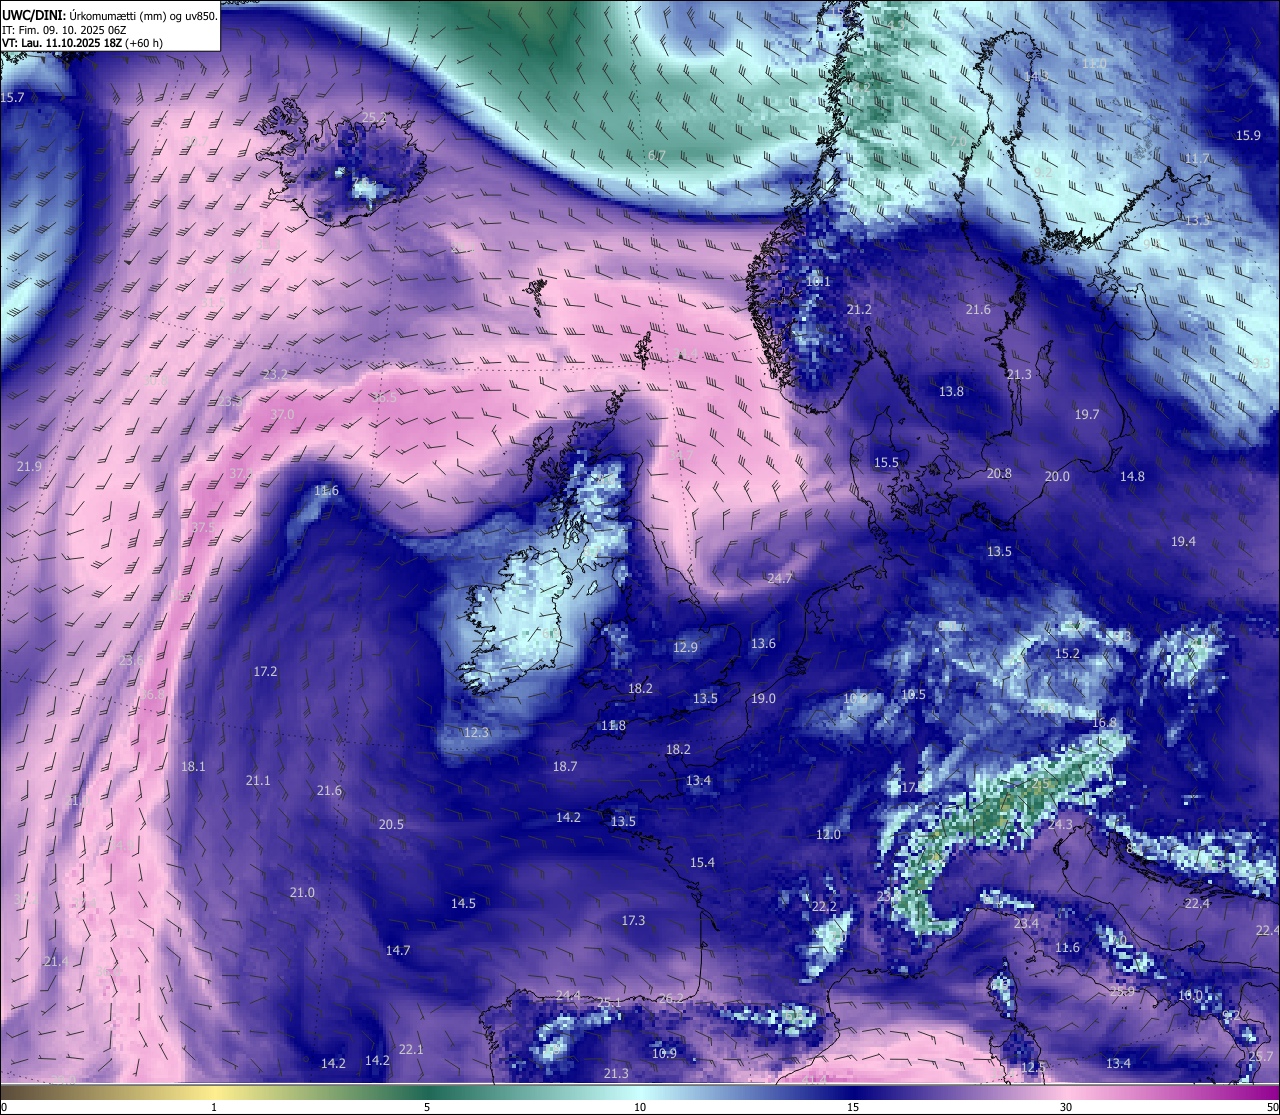Click the color bar tick label '30'

1066,1107
